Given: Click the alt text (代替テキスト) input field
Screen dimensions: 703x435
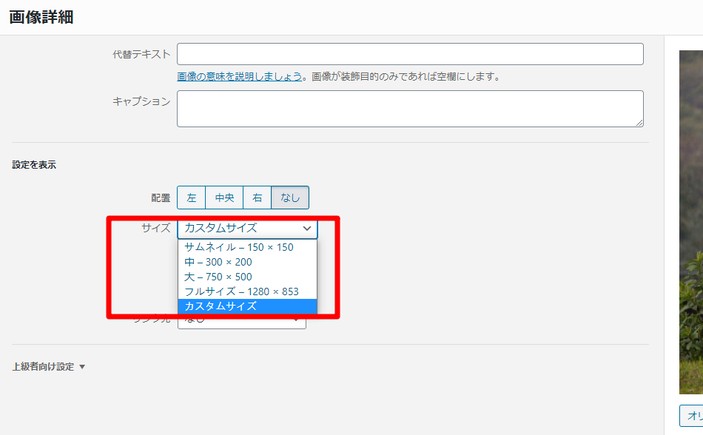Looking at the screenshot, I should [x=409, y=54].
